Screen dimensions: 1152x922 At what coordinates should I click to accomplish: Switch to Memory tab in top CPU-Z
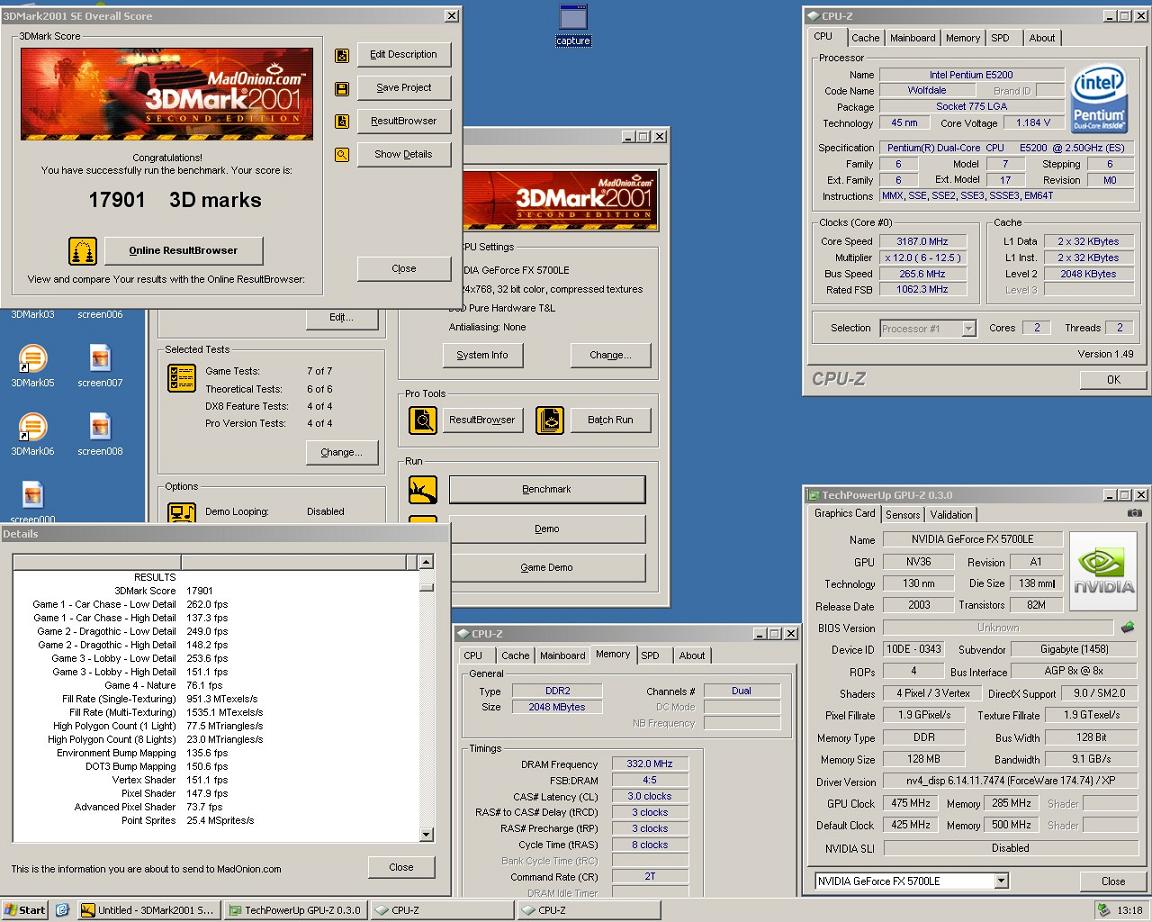tap(962, 38)
